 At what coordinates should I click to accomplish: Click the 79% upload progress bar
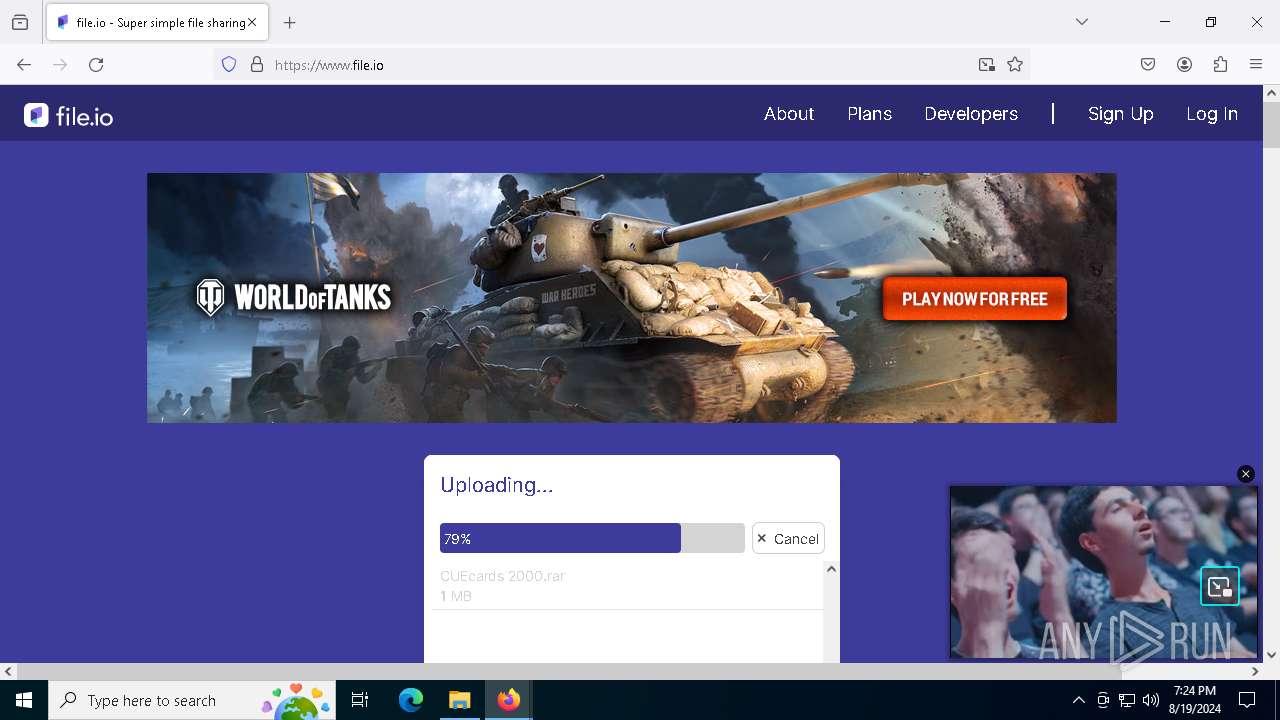(592, 538)
